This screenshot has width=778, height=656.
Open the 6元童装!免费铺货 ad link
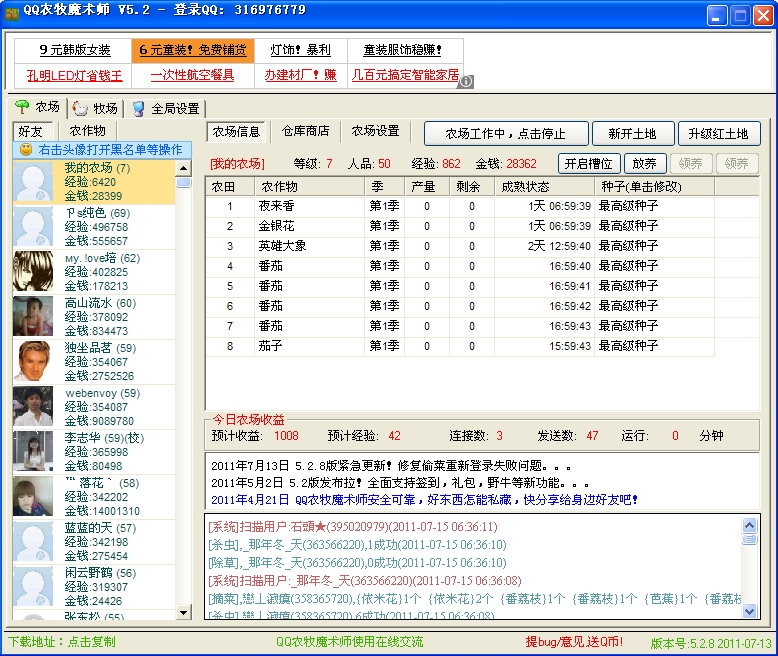(x=193, y=50)
